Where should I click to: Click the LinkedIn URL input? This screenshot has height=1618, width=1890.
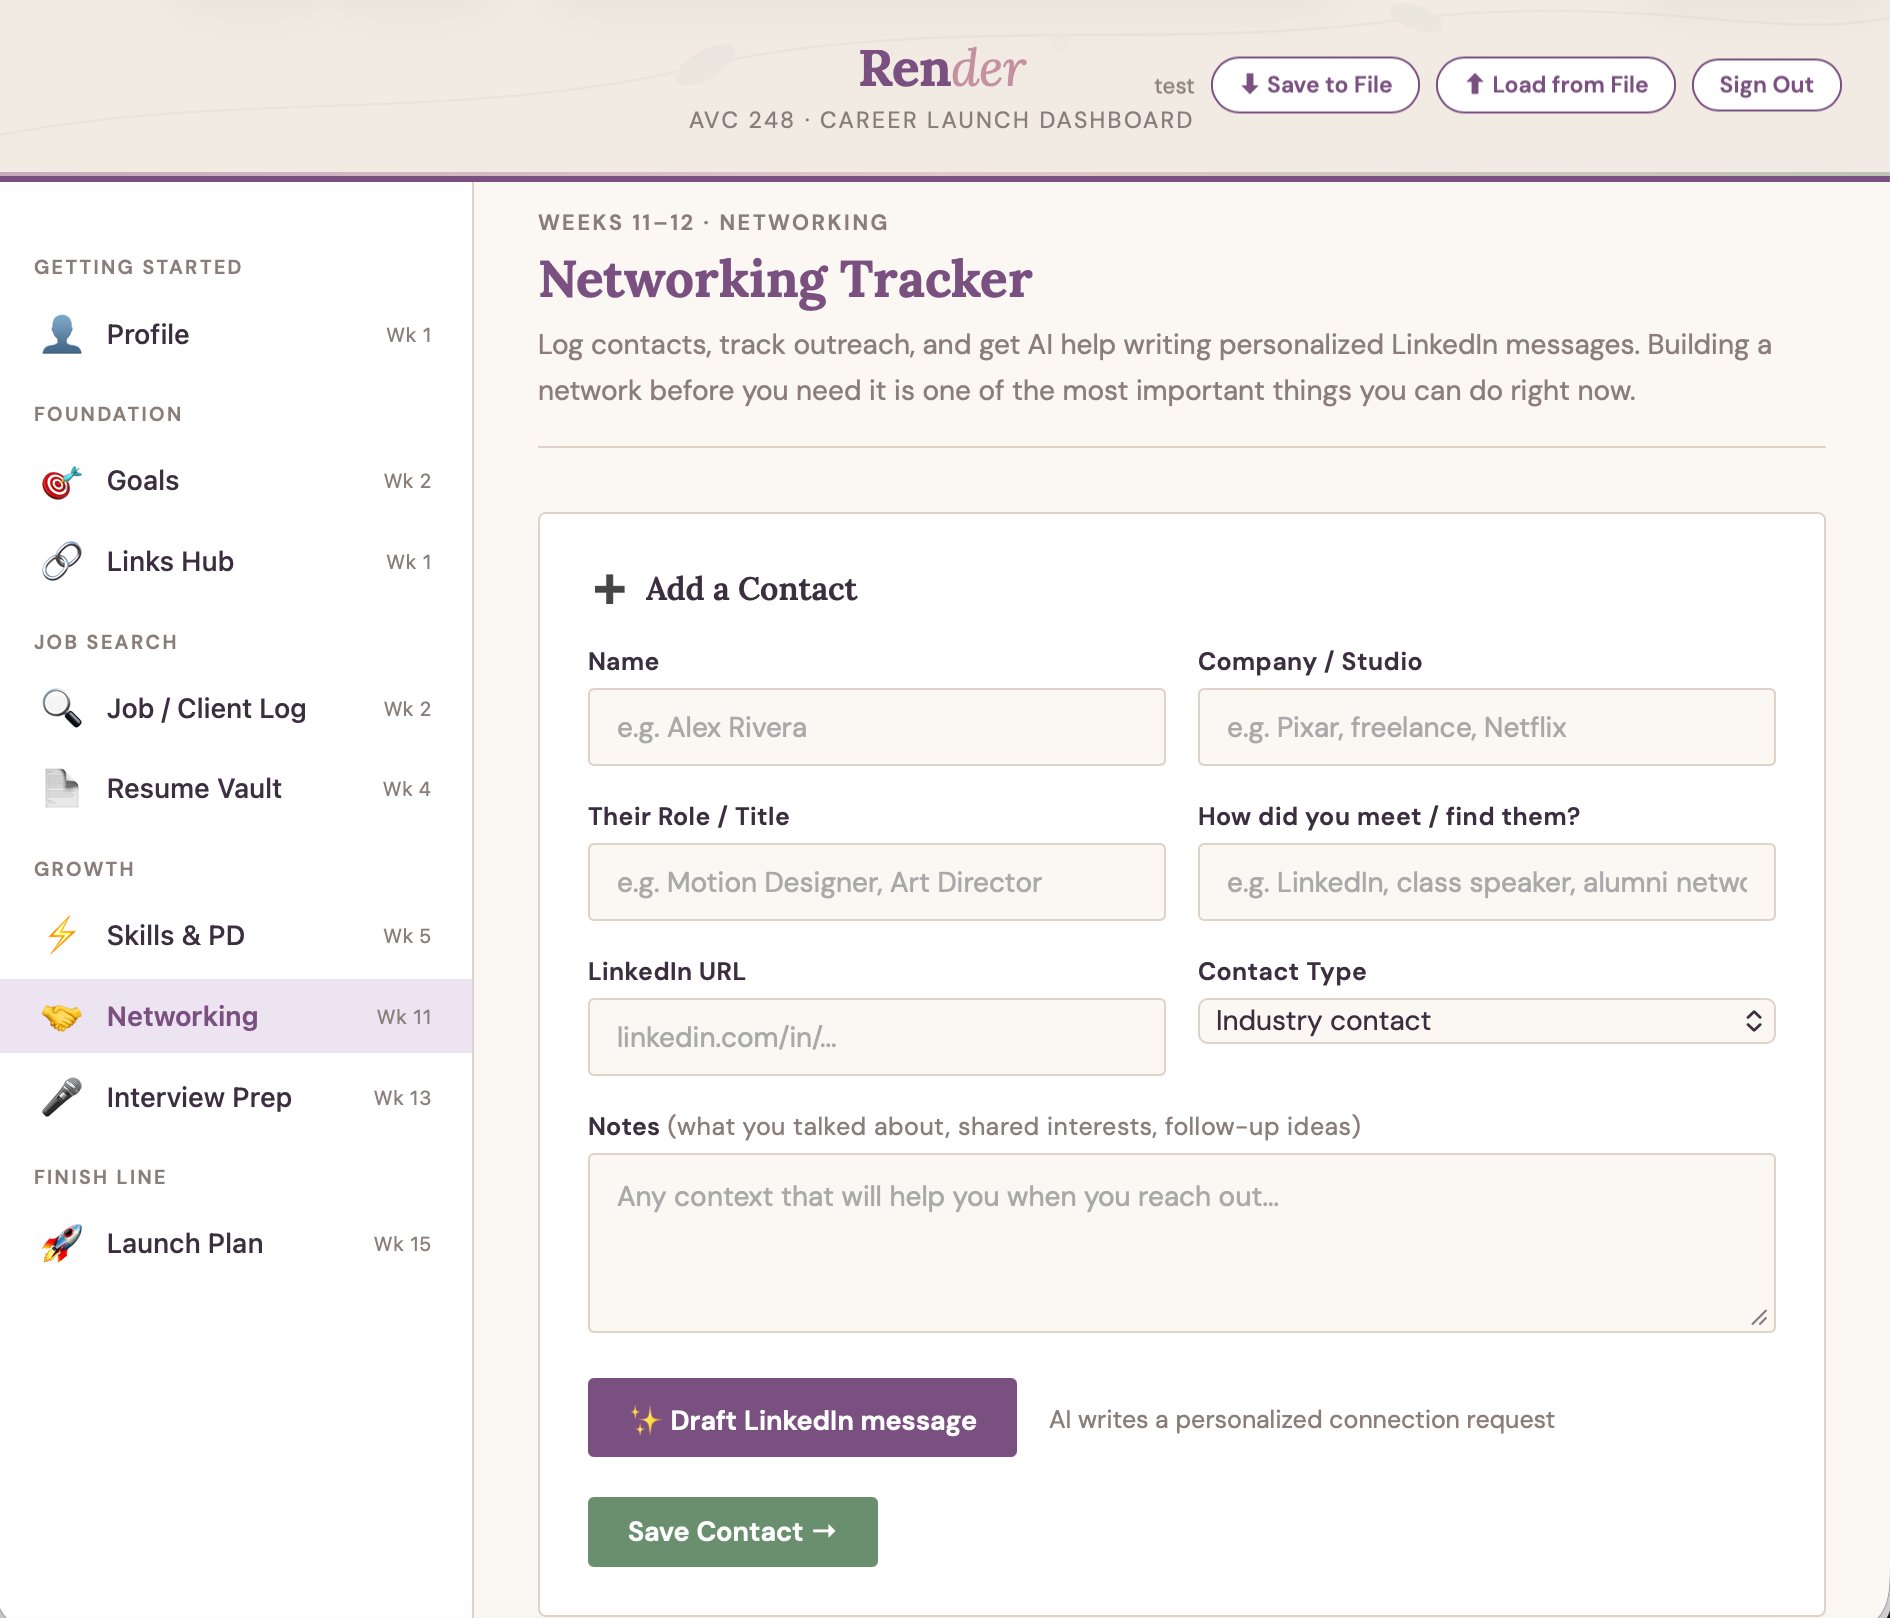[x=876, y=1037]
